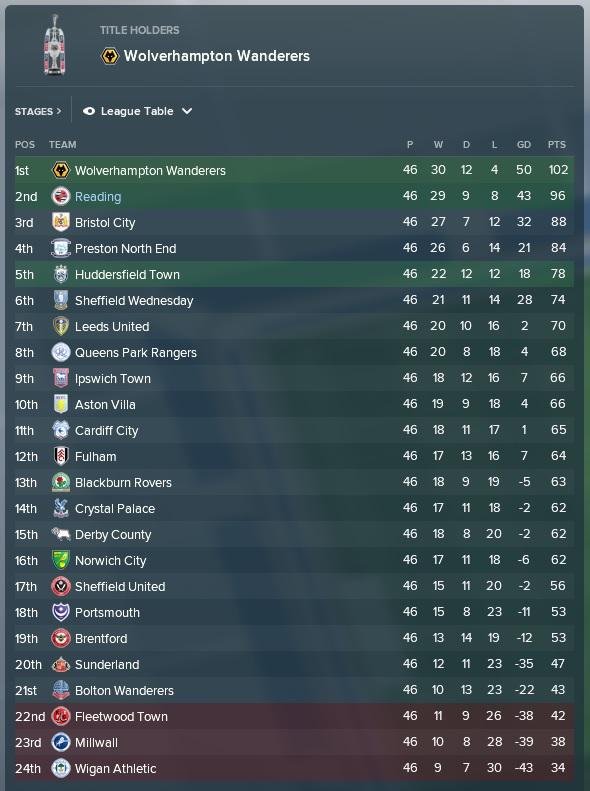This screenshot has width=590, height=791.
Task: Expand the Stages menu
Action: pos(38,111)
